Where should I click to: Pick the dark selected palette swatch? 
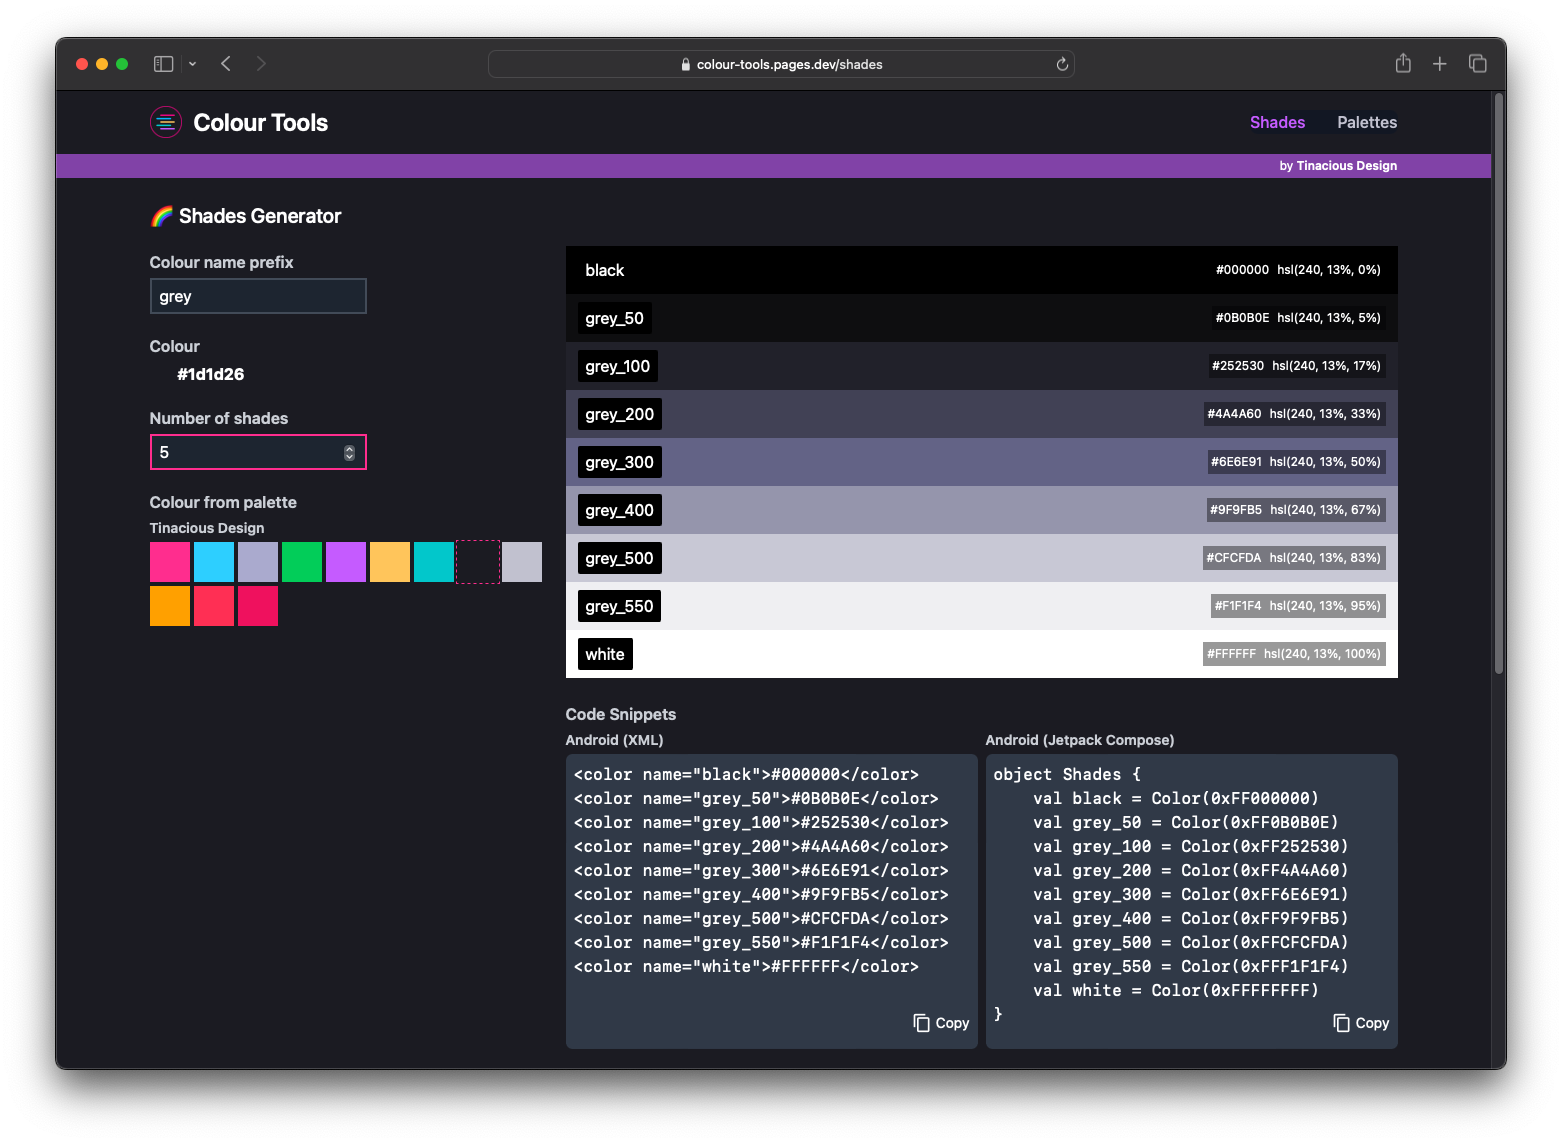click(478, 562)
